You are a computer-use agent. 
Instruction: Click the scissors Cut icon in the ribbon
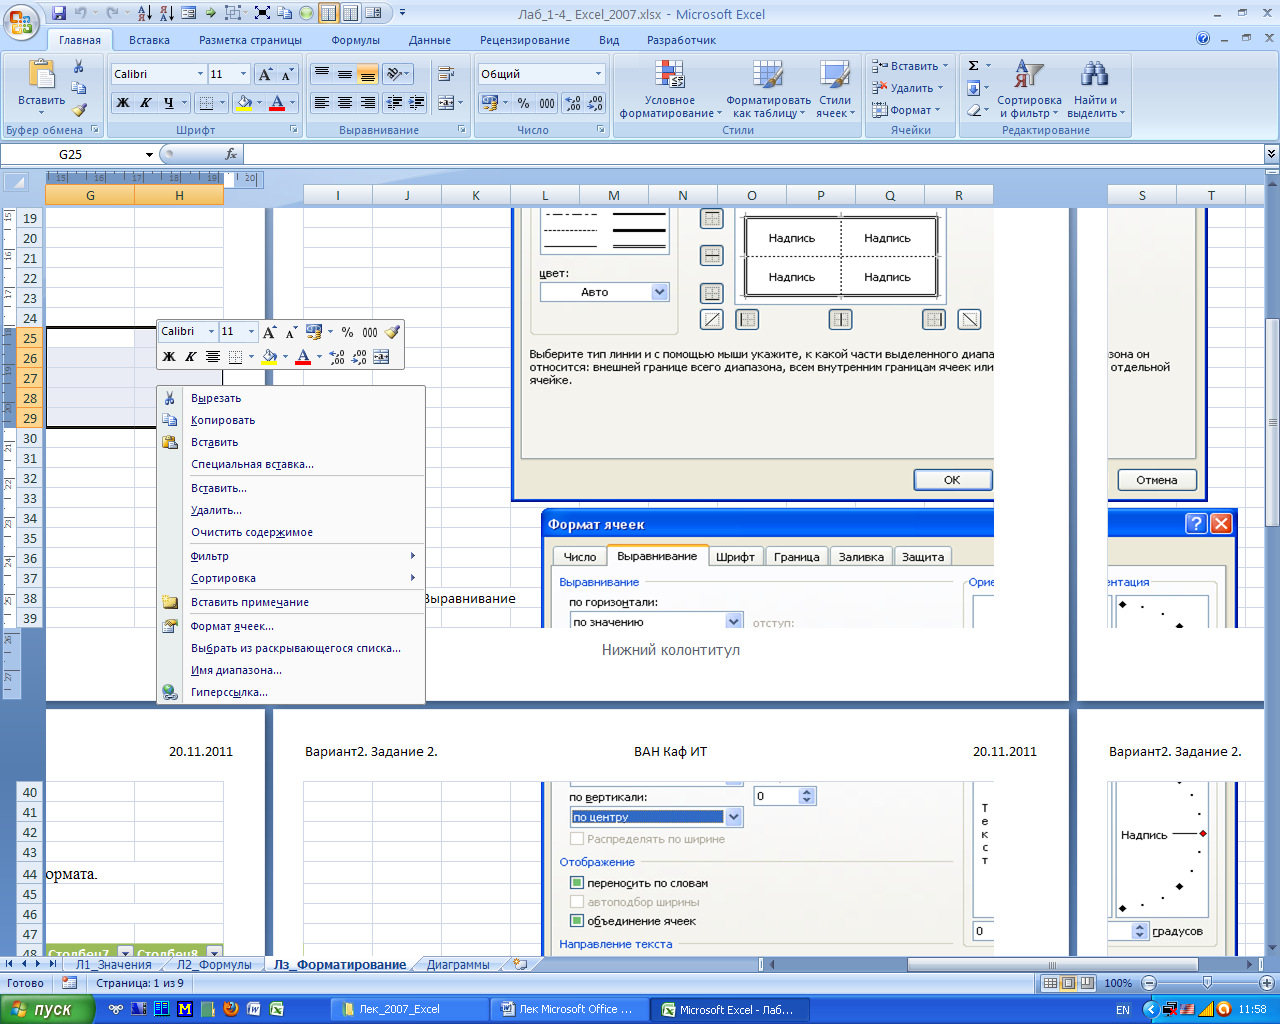tap(78, 67)
